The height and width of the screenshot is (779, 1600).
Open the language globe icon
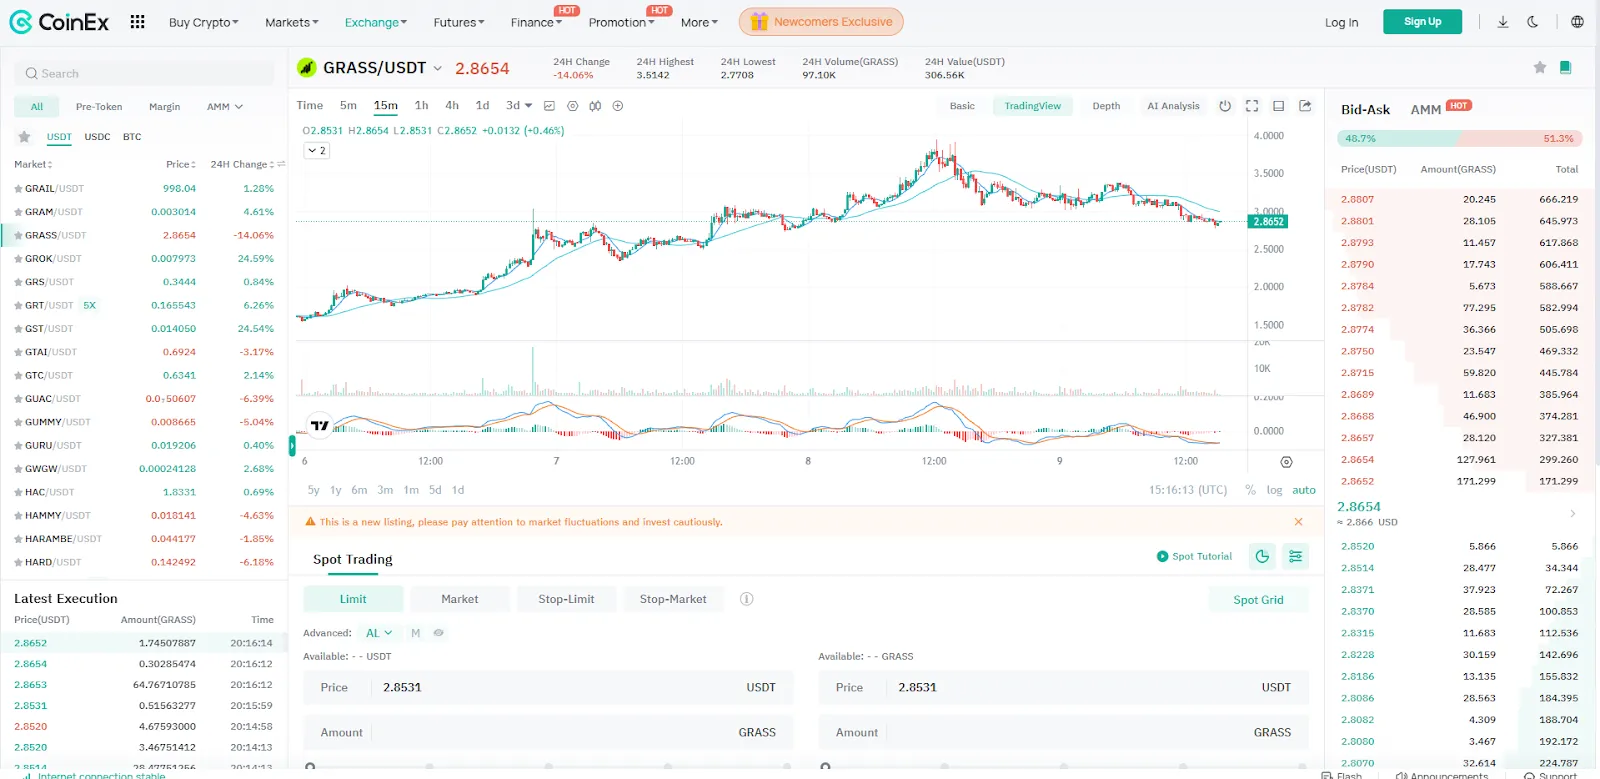(1577, 22)
